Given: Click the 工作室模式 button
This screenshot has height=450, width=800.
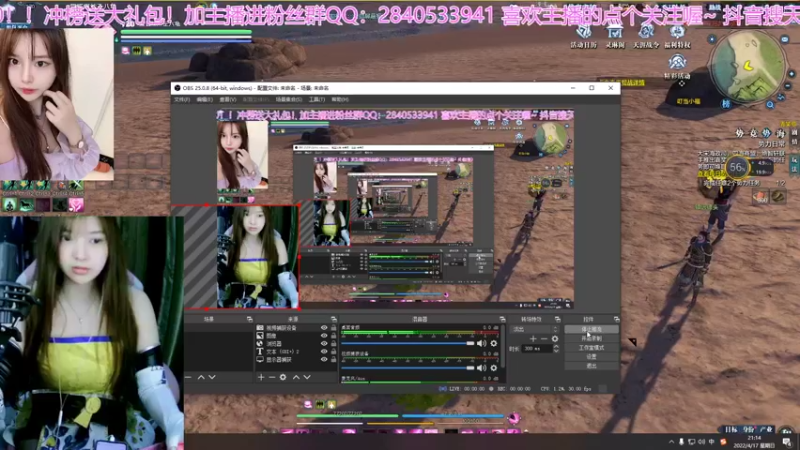Looking at the screenshot, I should click(591, 347).
